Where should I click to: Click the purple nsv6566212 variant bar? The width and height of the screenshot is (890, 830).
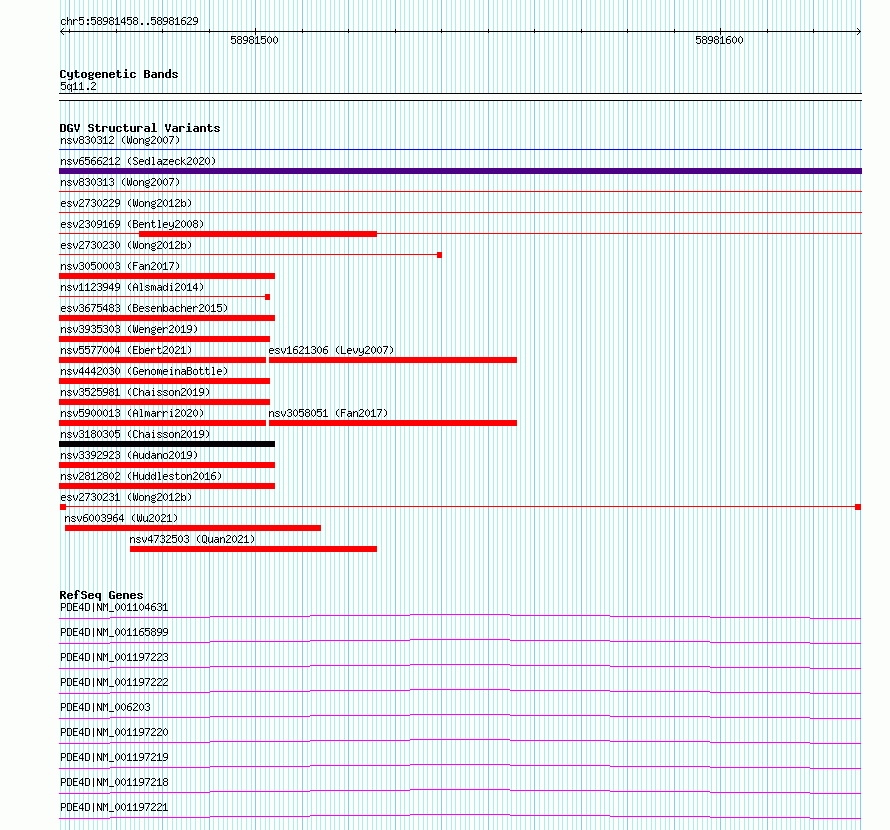point(460,171)
